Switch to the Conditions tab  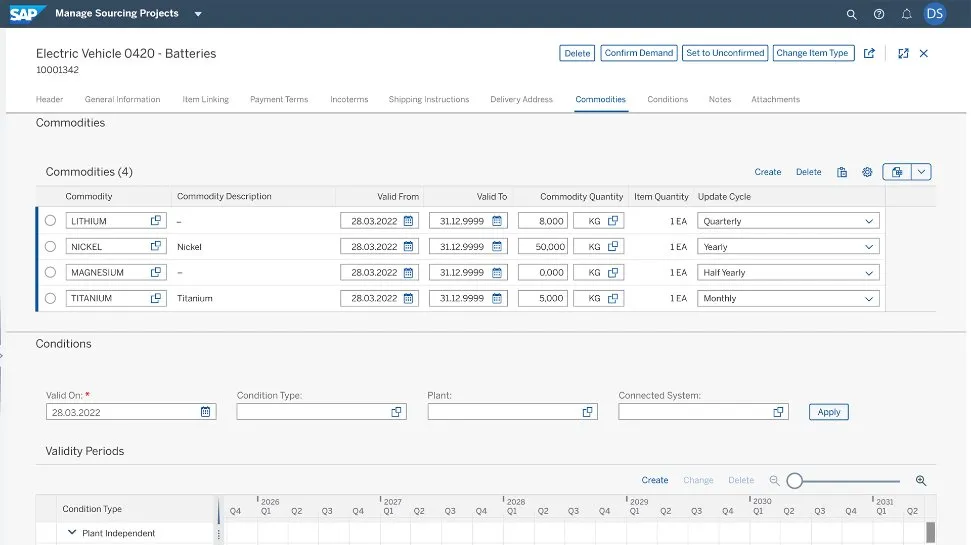667,99
